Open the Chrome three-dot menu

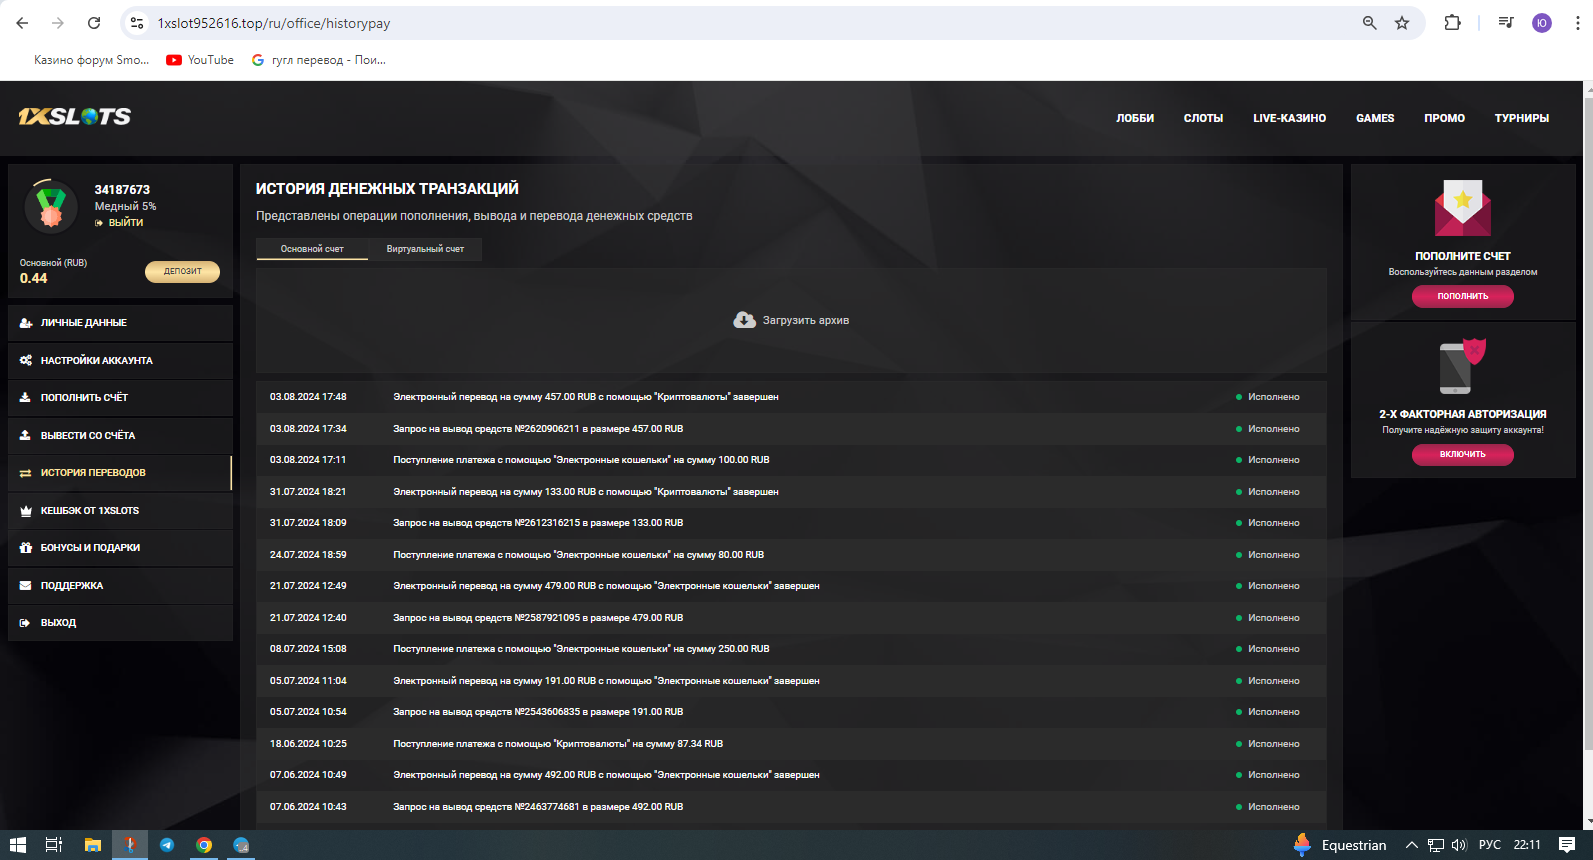point(1577,23)
